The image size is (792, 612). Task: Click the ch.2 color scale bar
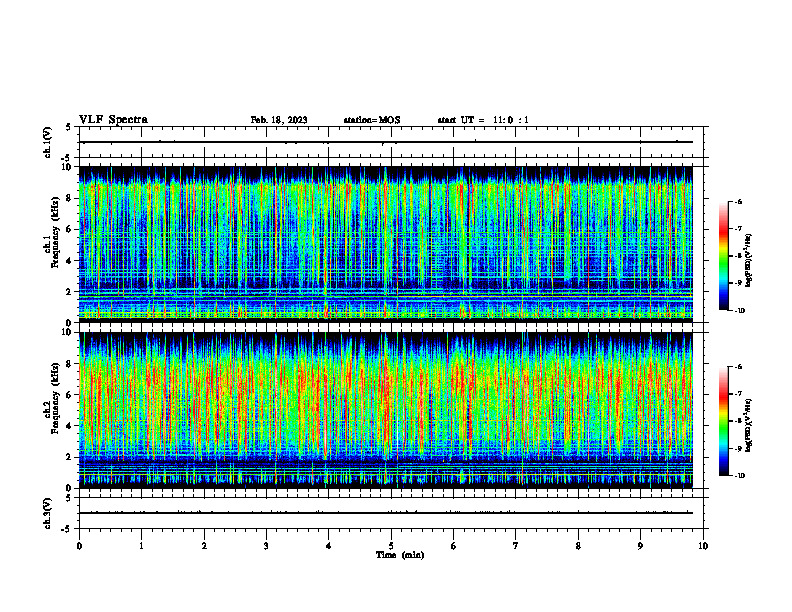click(723, 421)
